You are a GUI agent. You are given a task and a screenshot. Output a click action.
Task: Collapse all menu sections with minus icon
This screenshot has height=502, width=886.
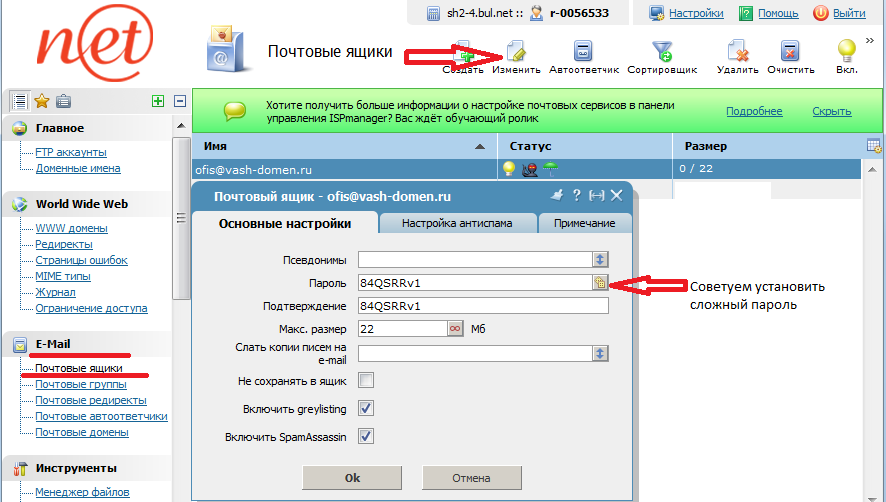tap(180, 101)
